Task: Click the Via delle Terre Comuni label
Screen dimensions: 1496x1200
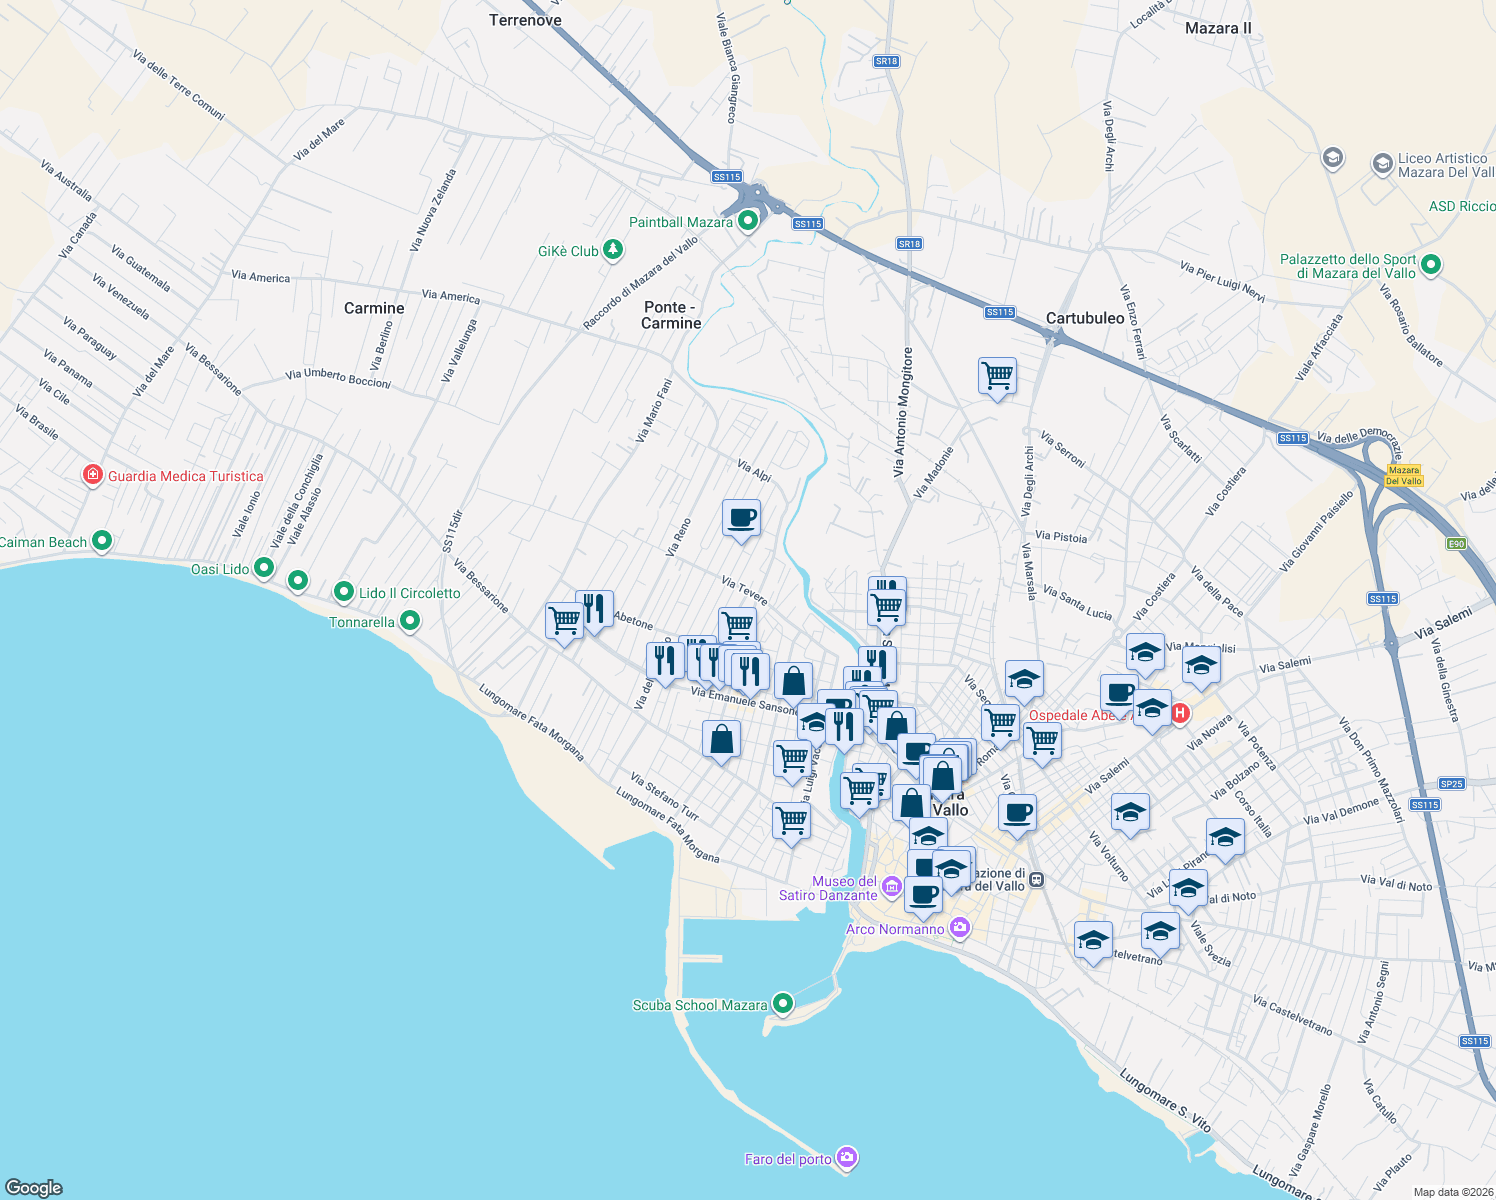Action: [179, 85]
